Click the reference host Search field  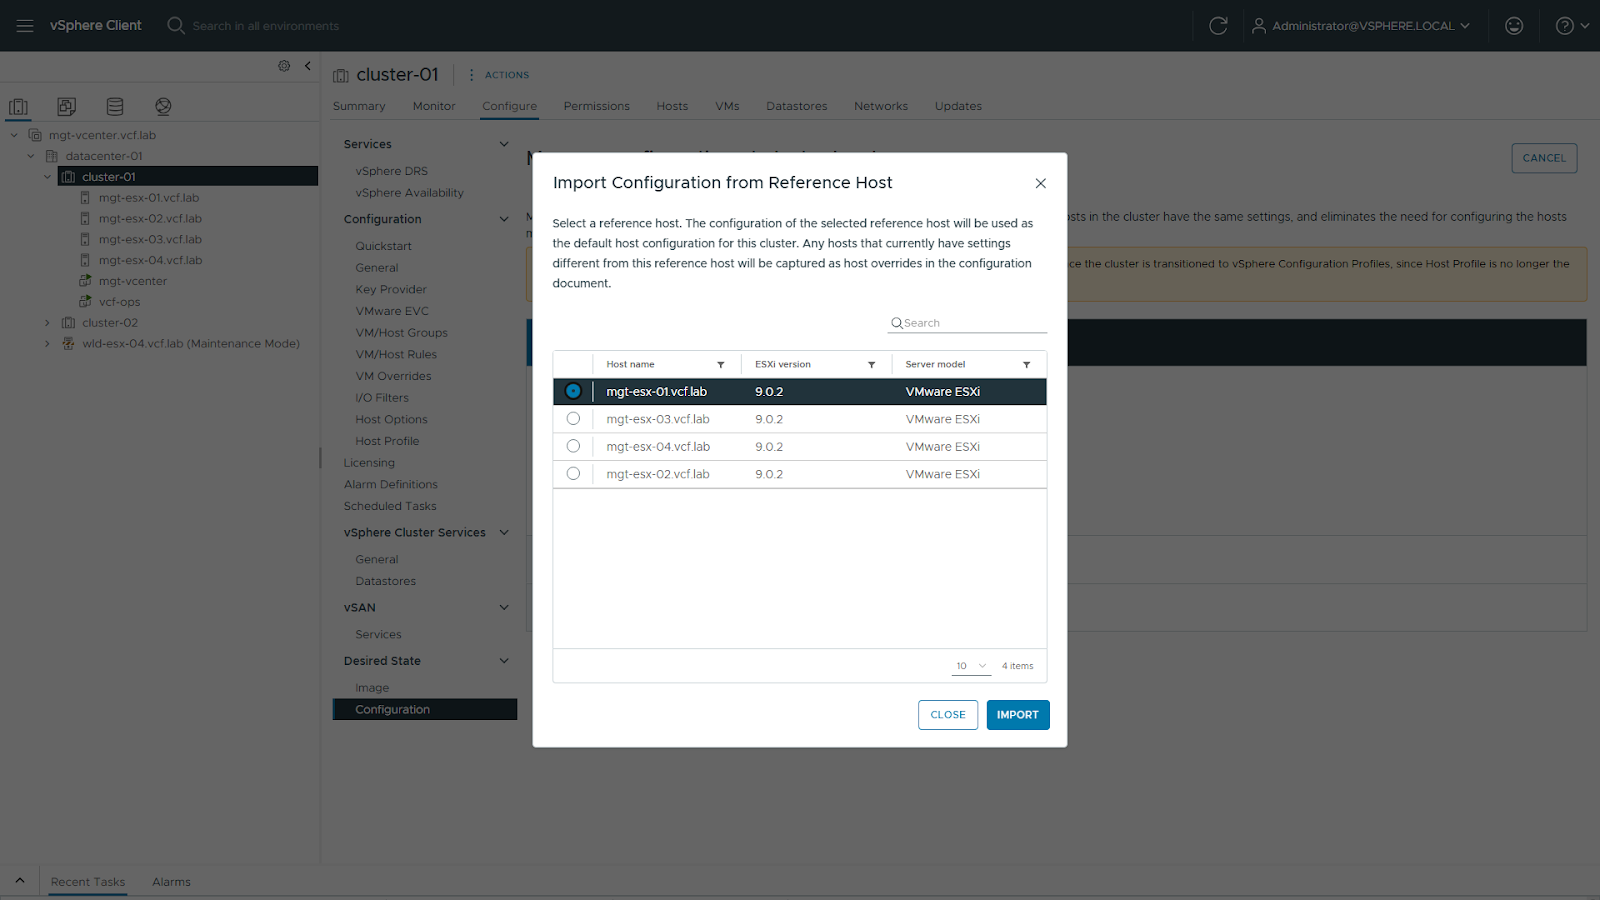tap(968, 323)
